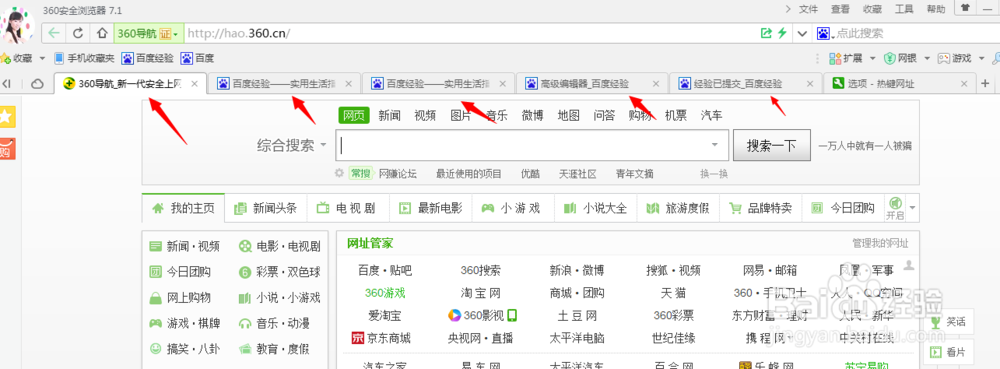Open the skin (shirt) icon in title bar
This screenshot has width=1000, height=369.
click(x=965, y=8)
